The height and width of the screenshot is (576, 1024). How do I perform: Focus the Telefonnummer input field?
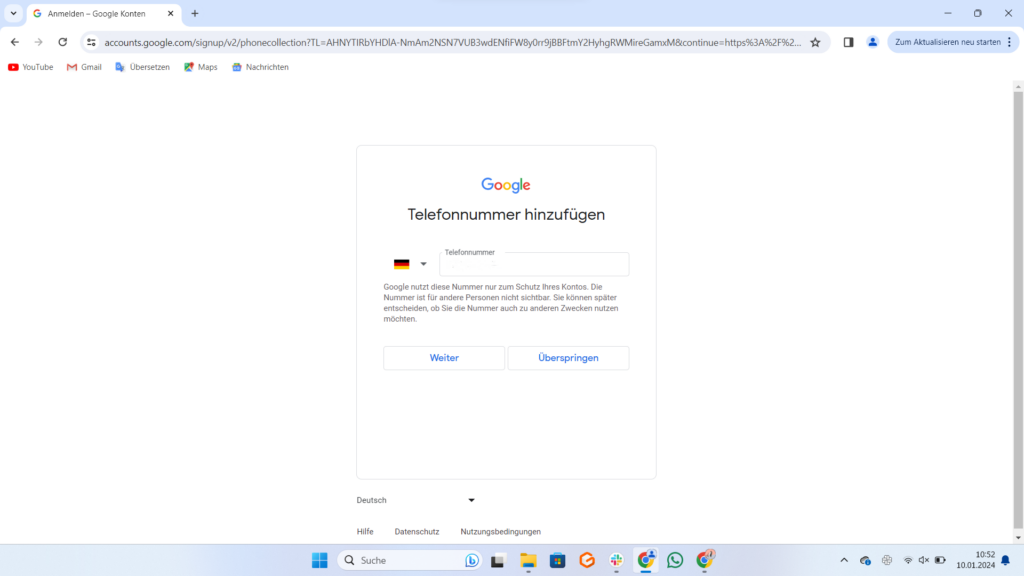point(534,265)
